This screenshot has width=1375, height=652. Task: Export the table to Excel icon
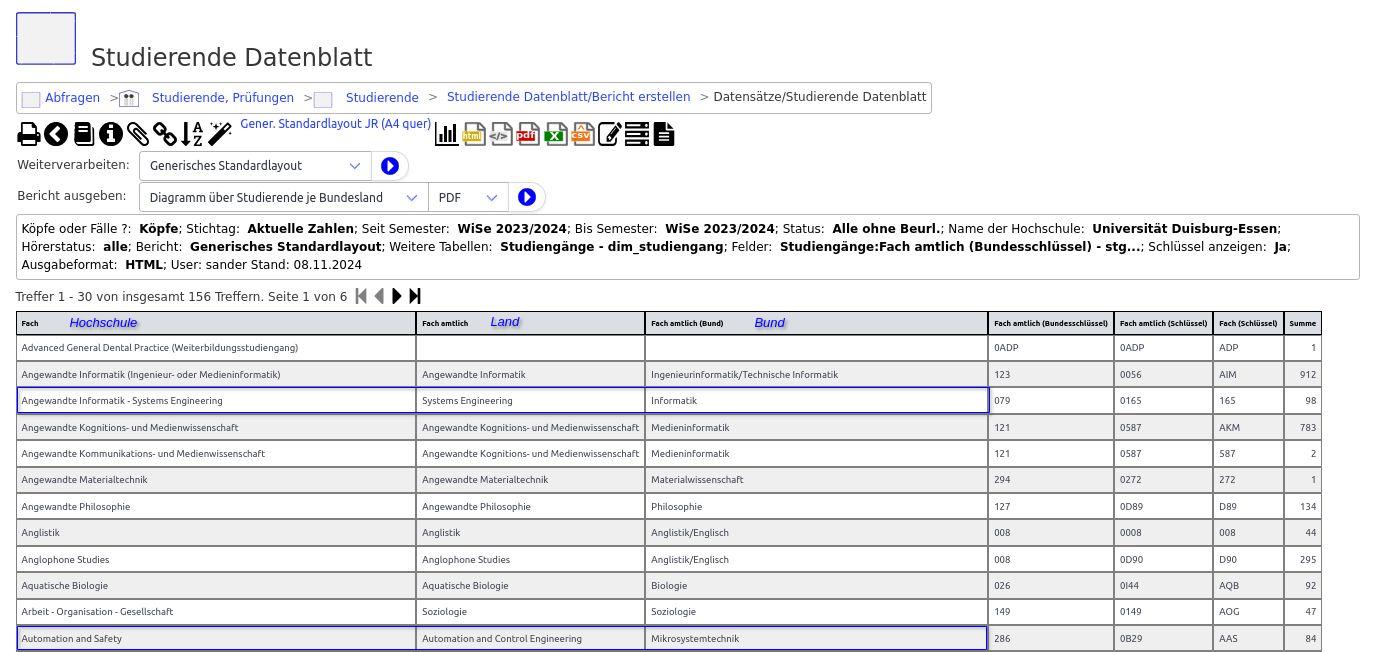tap(555, 134)
